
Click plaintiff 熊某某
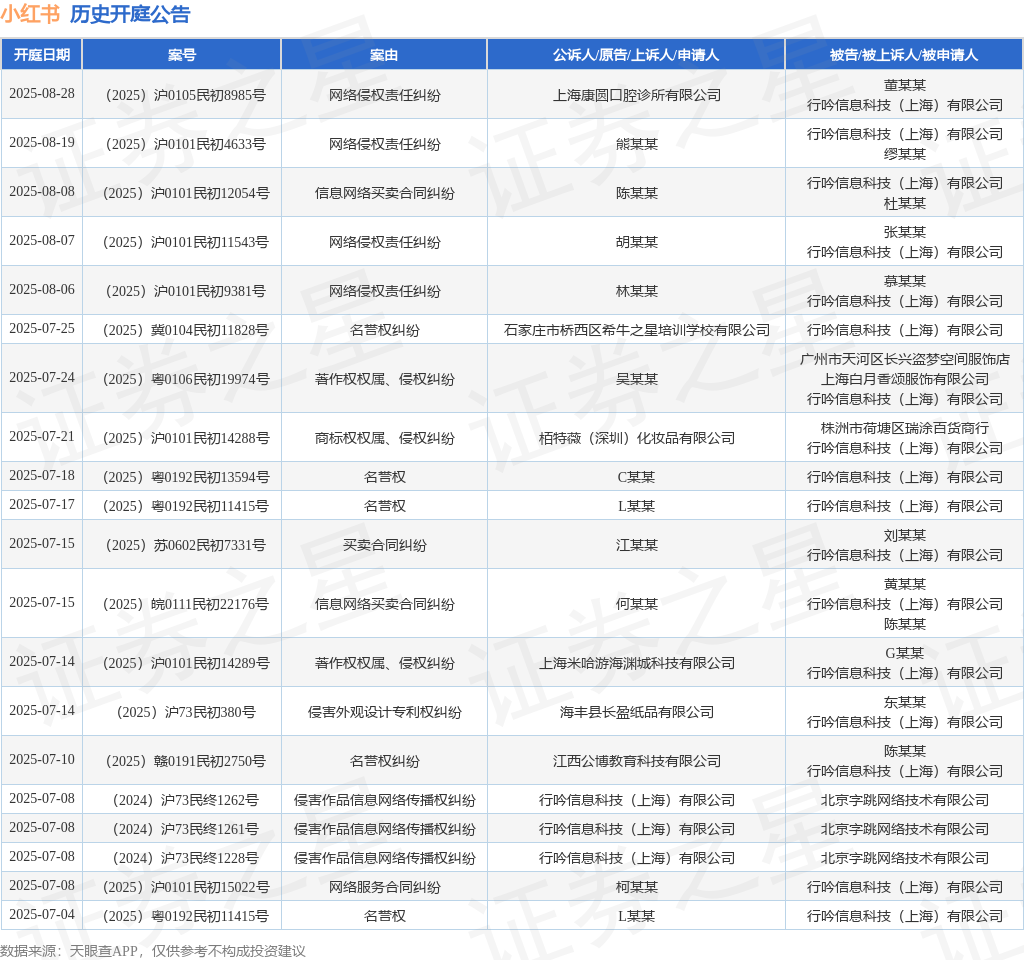click(637, 144)
